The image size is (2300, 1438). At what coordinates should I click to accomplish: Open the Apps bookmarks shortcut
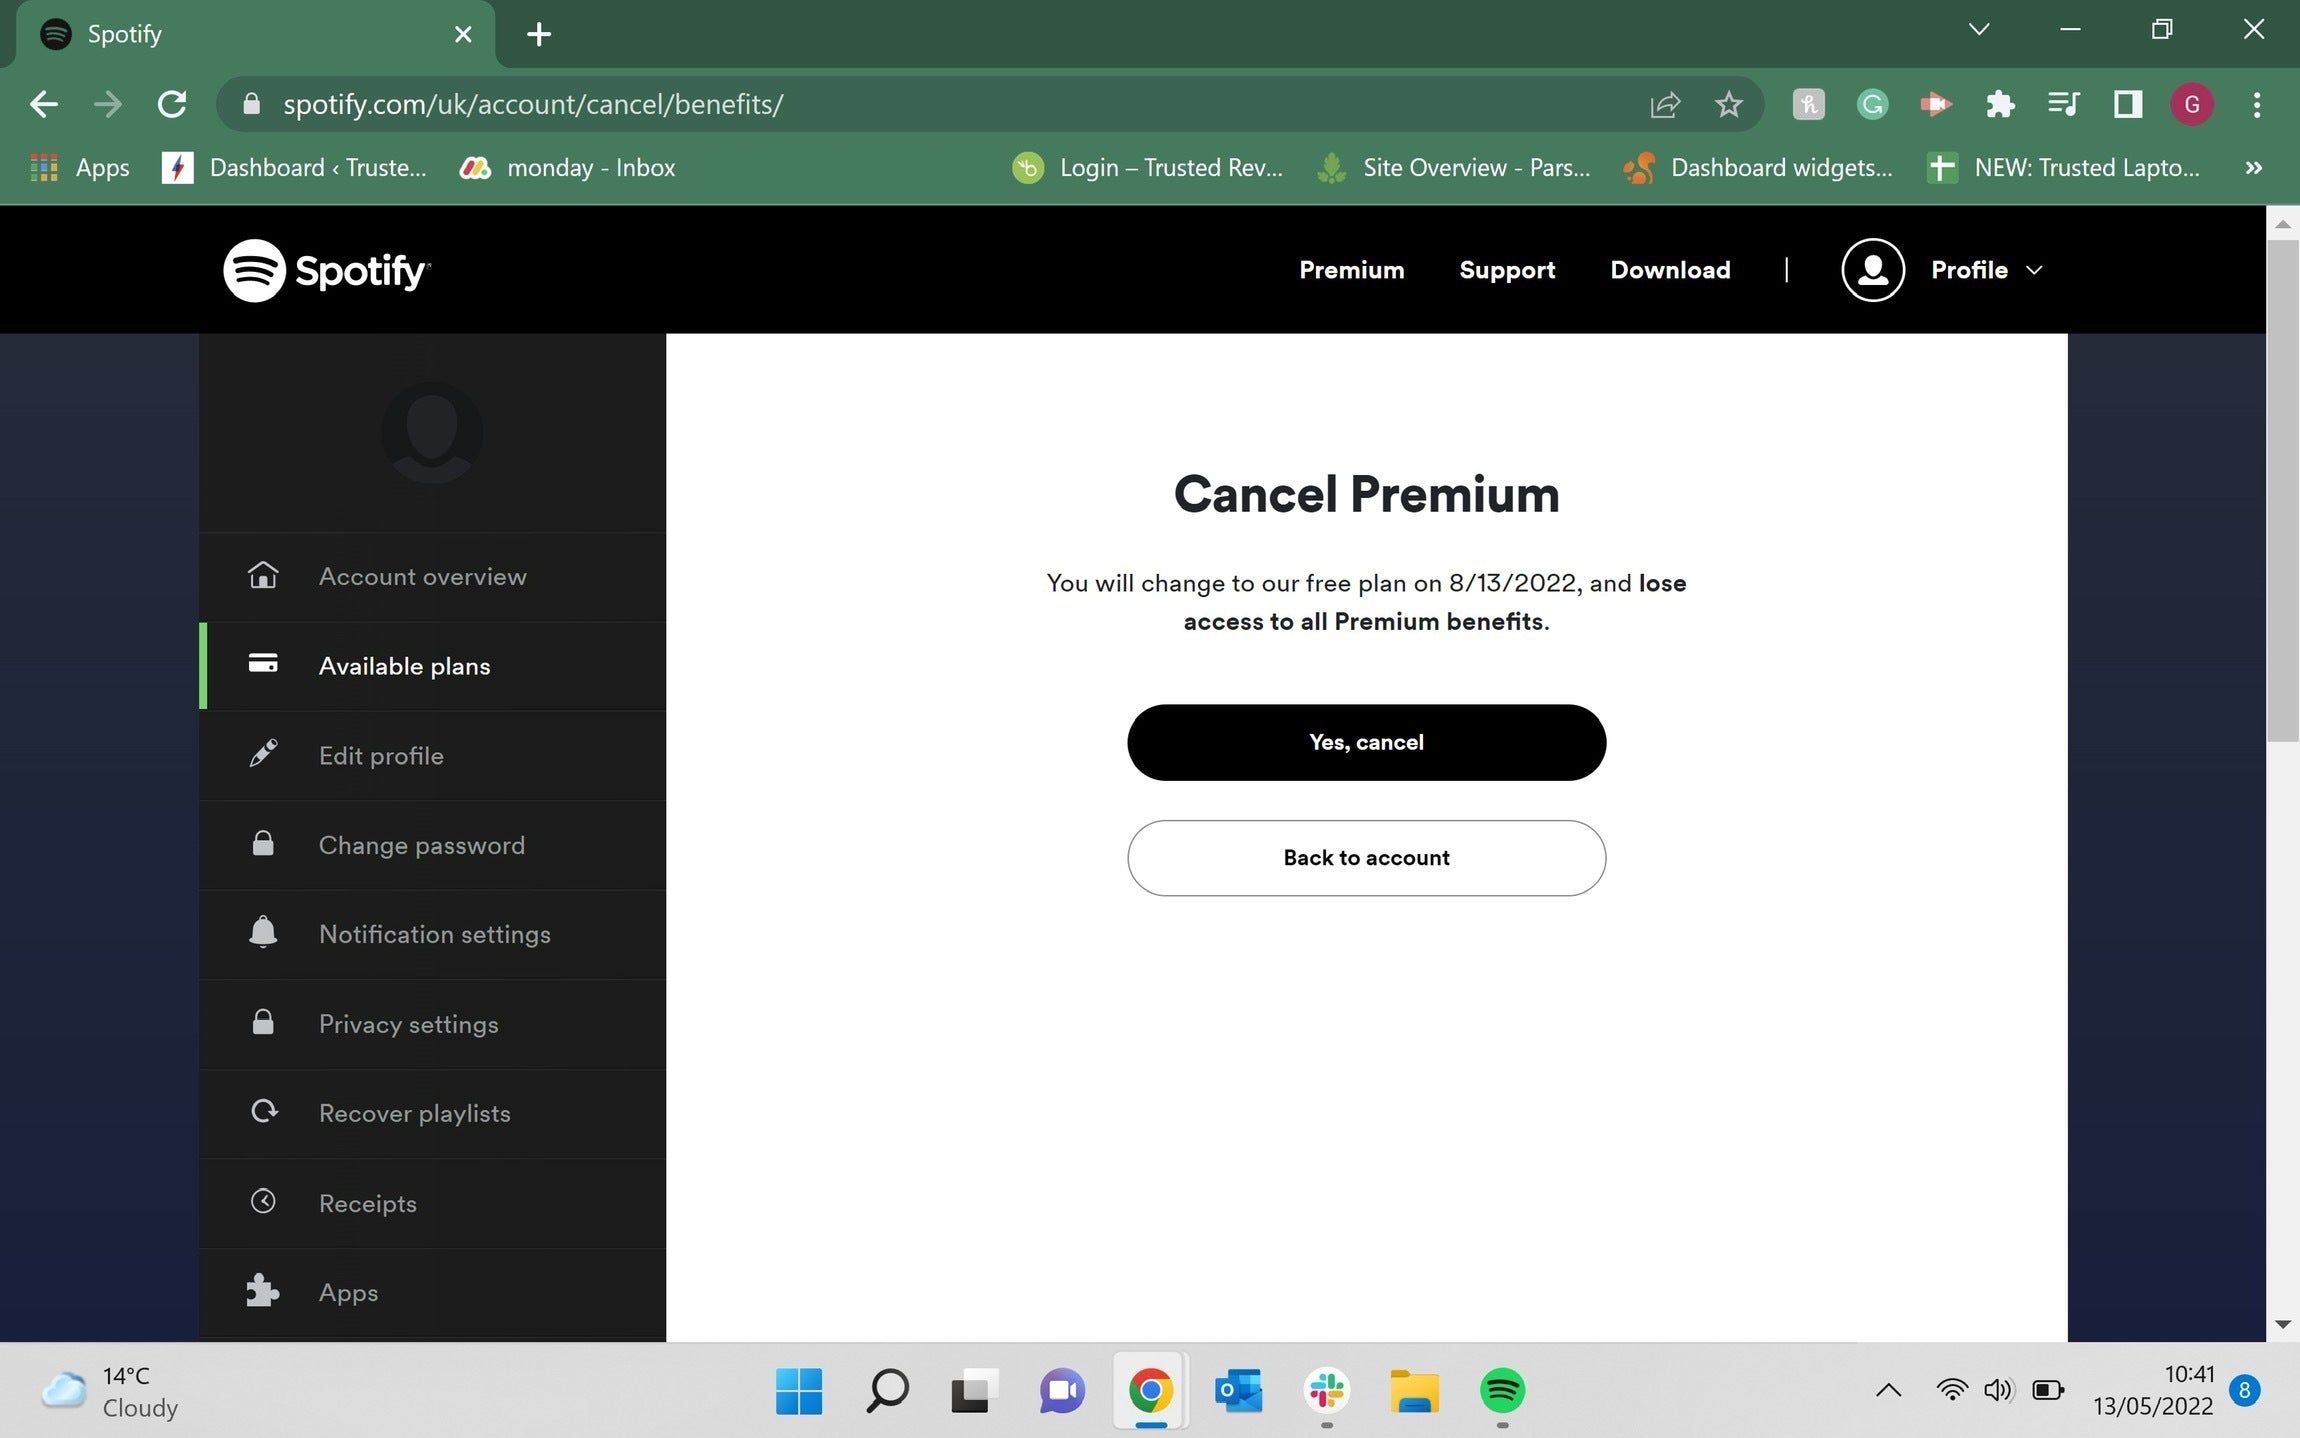[80, 168]
